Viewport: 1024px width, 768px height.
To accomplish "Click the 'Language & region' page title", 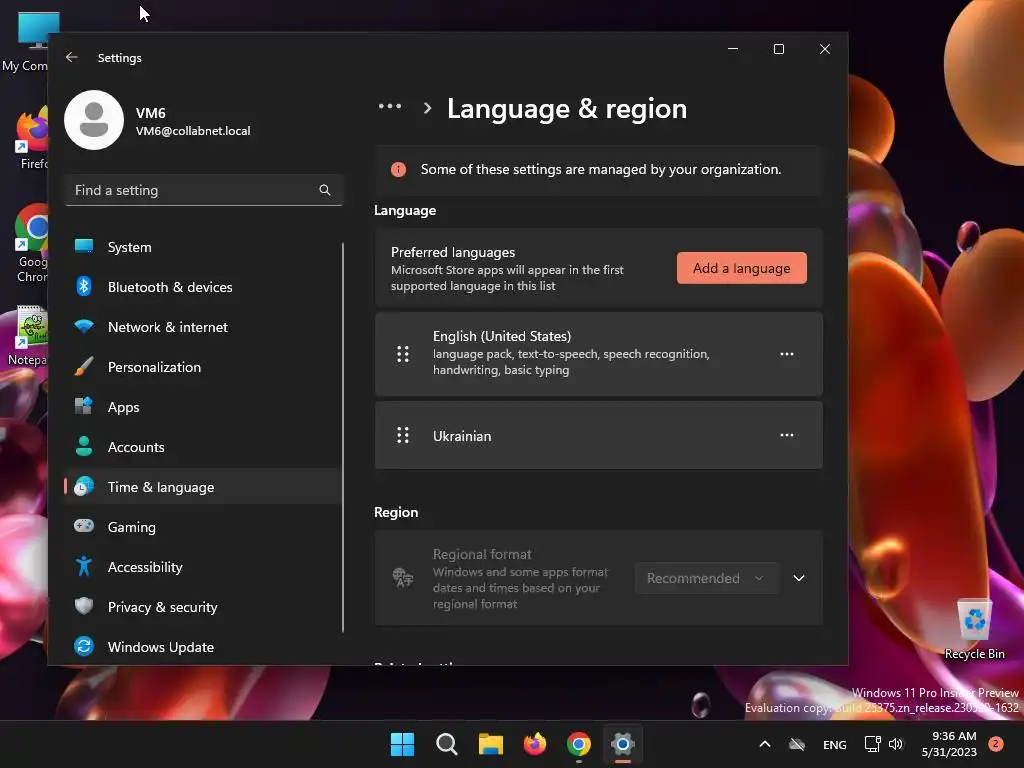I will [x=567, y=108].
